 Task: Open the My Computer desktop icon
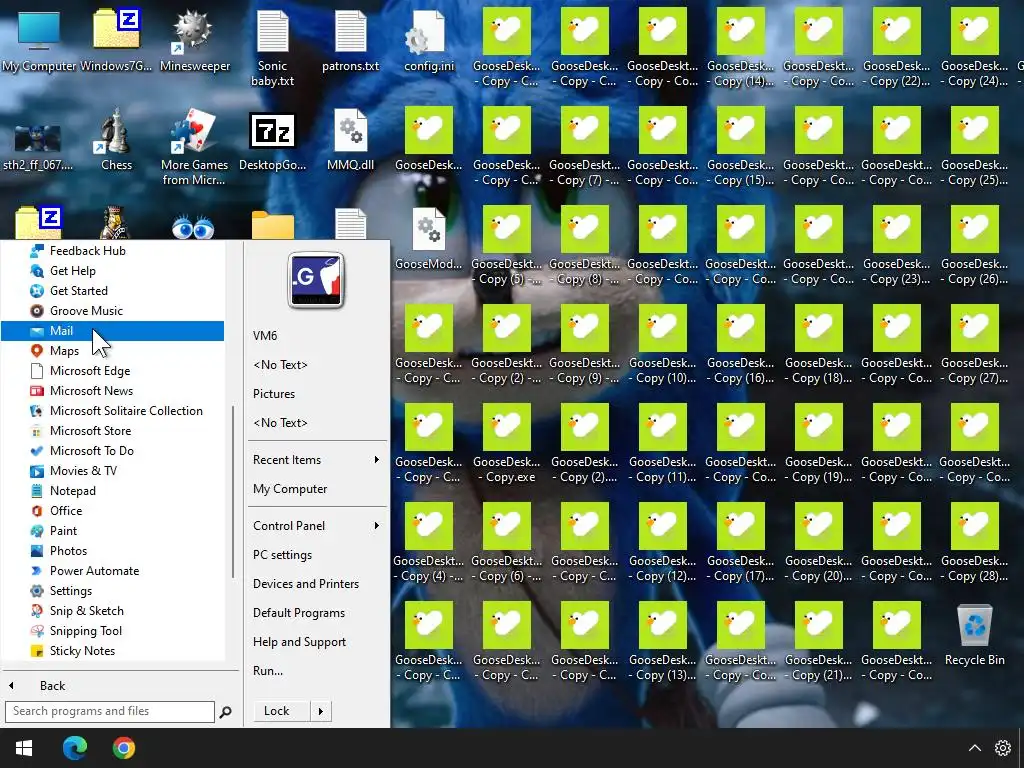pyautogui.click(x=39, y=40)
